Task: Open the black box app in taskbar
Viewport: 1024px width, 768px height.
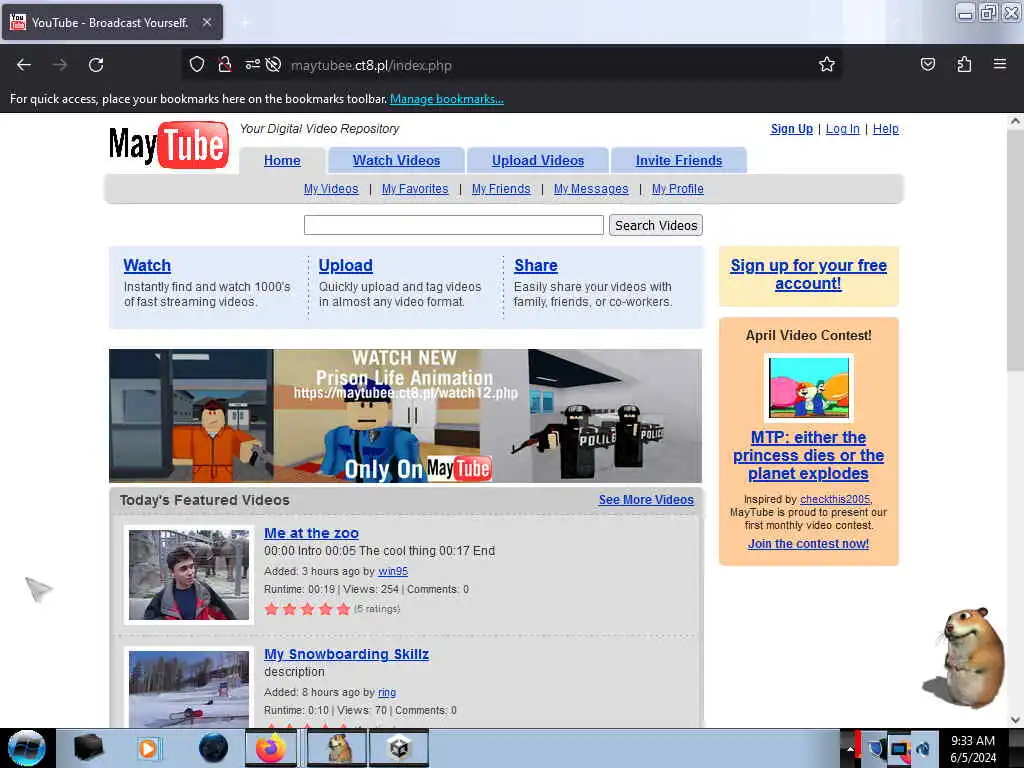Action: [88, 748]
